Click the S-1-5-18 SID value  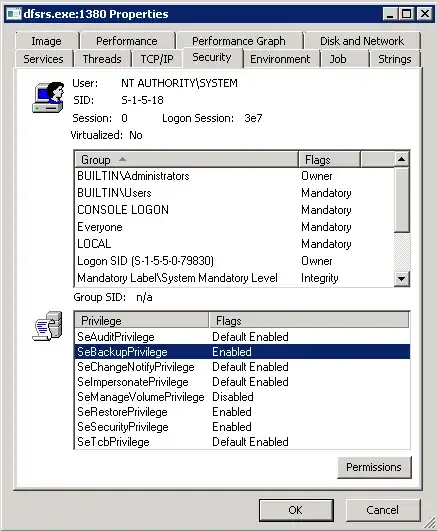(x=142, y=100)
